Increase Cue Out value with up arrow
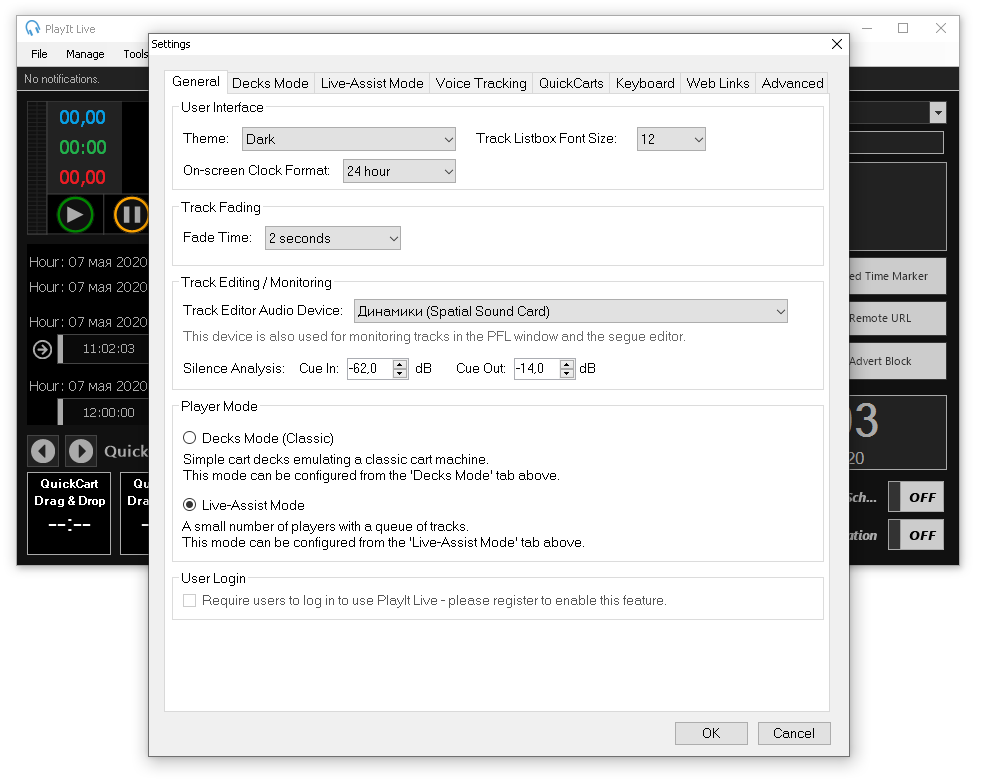This screenshot has width=983, height=781. (x=567, y=364)
